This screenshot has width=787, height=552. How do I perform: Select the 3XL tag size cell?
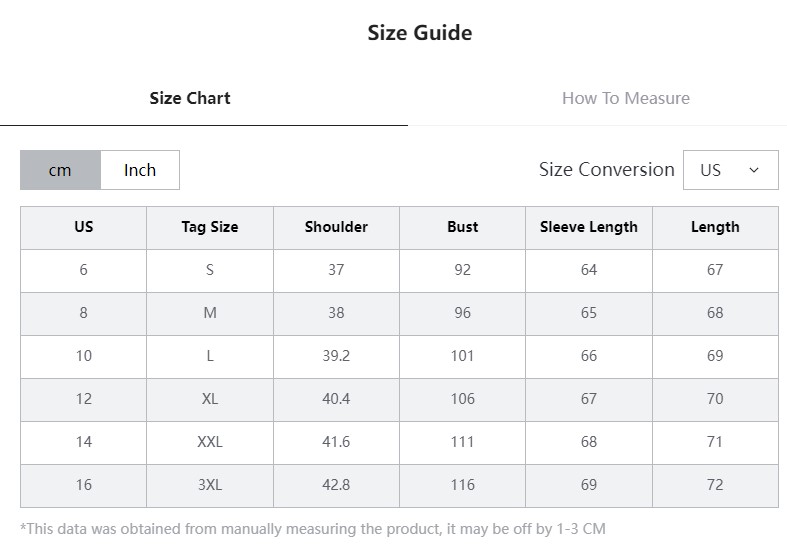210,485
